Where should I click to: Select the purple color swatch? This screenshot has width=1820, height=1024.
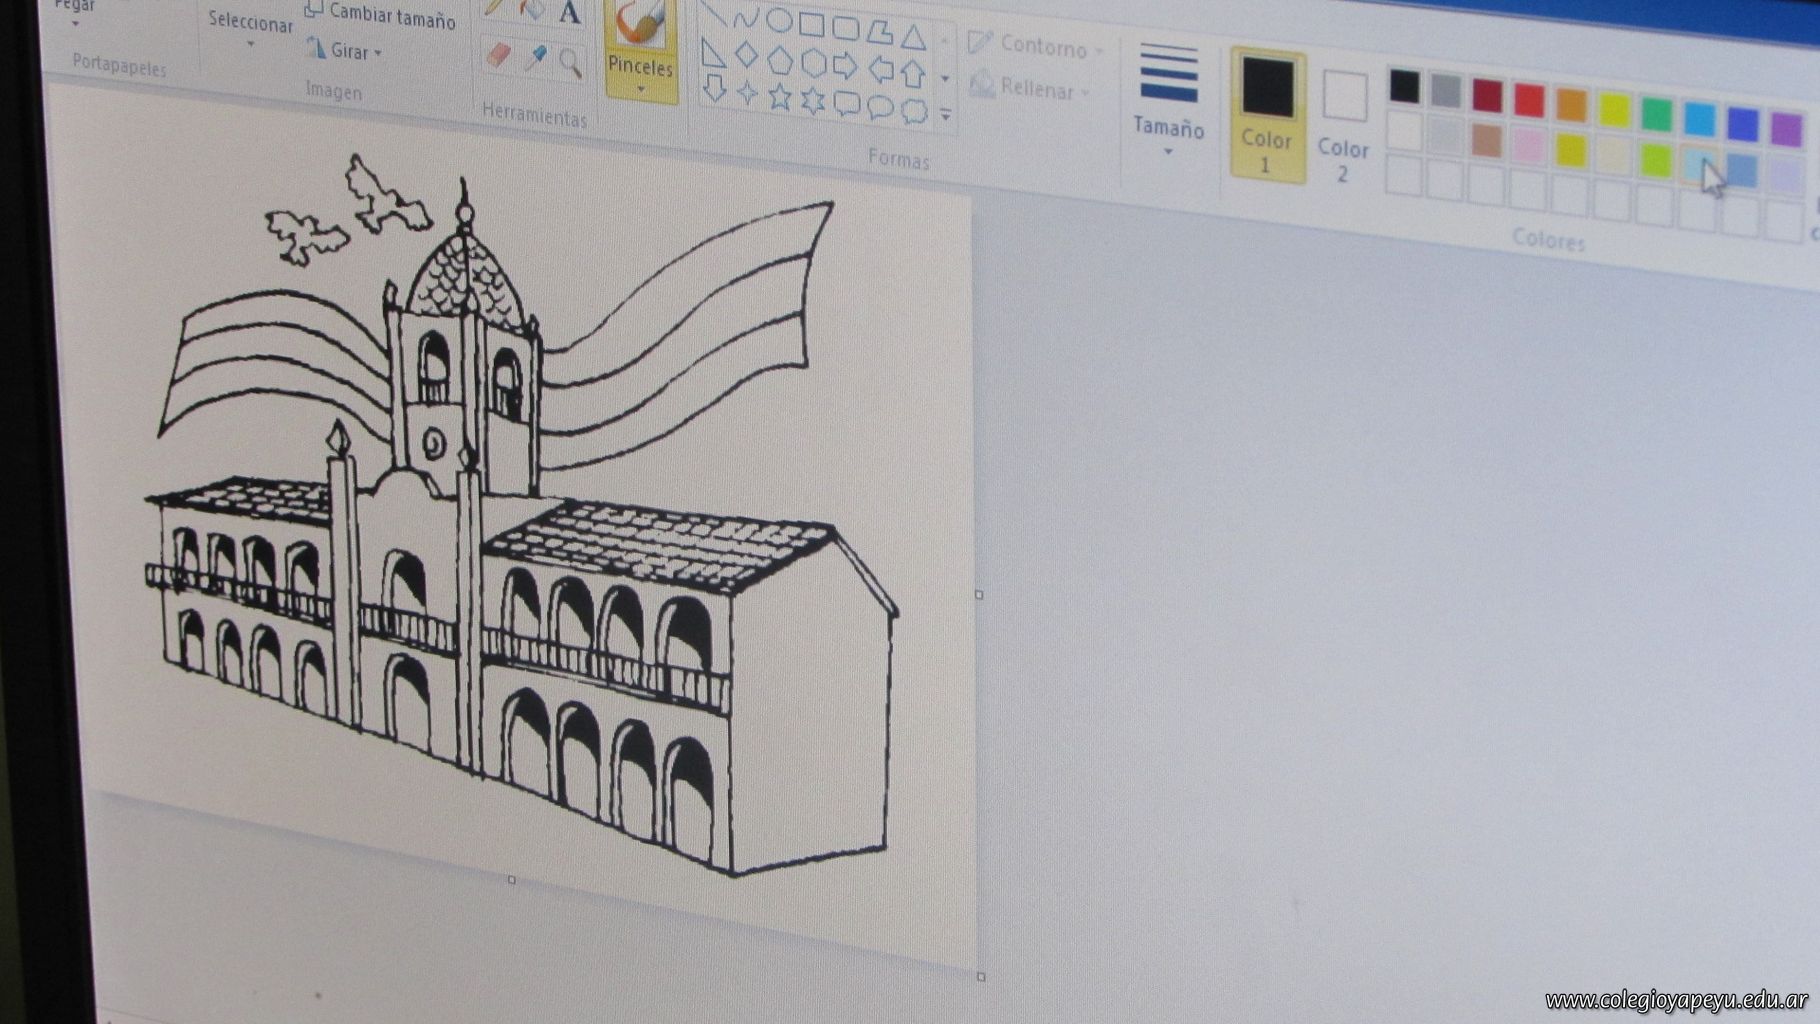click(x=1786, y=128)
